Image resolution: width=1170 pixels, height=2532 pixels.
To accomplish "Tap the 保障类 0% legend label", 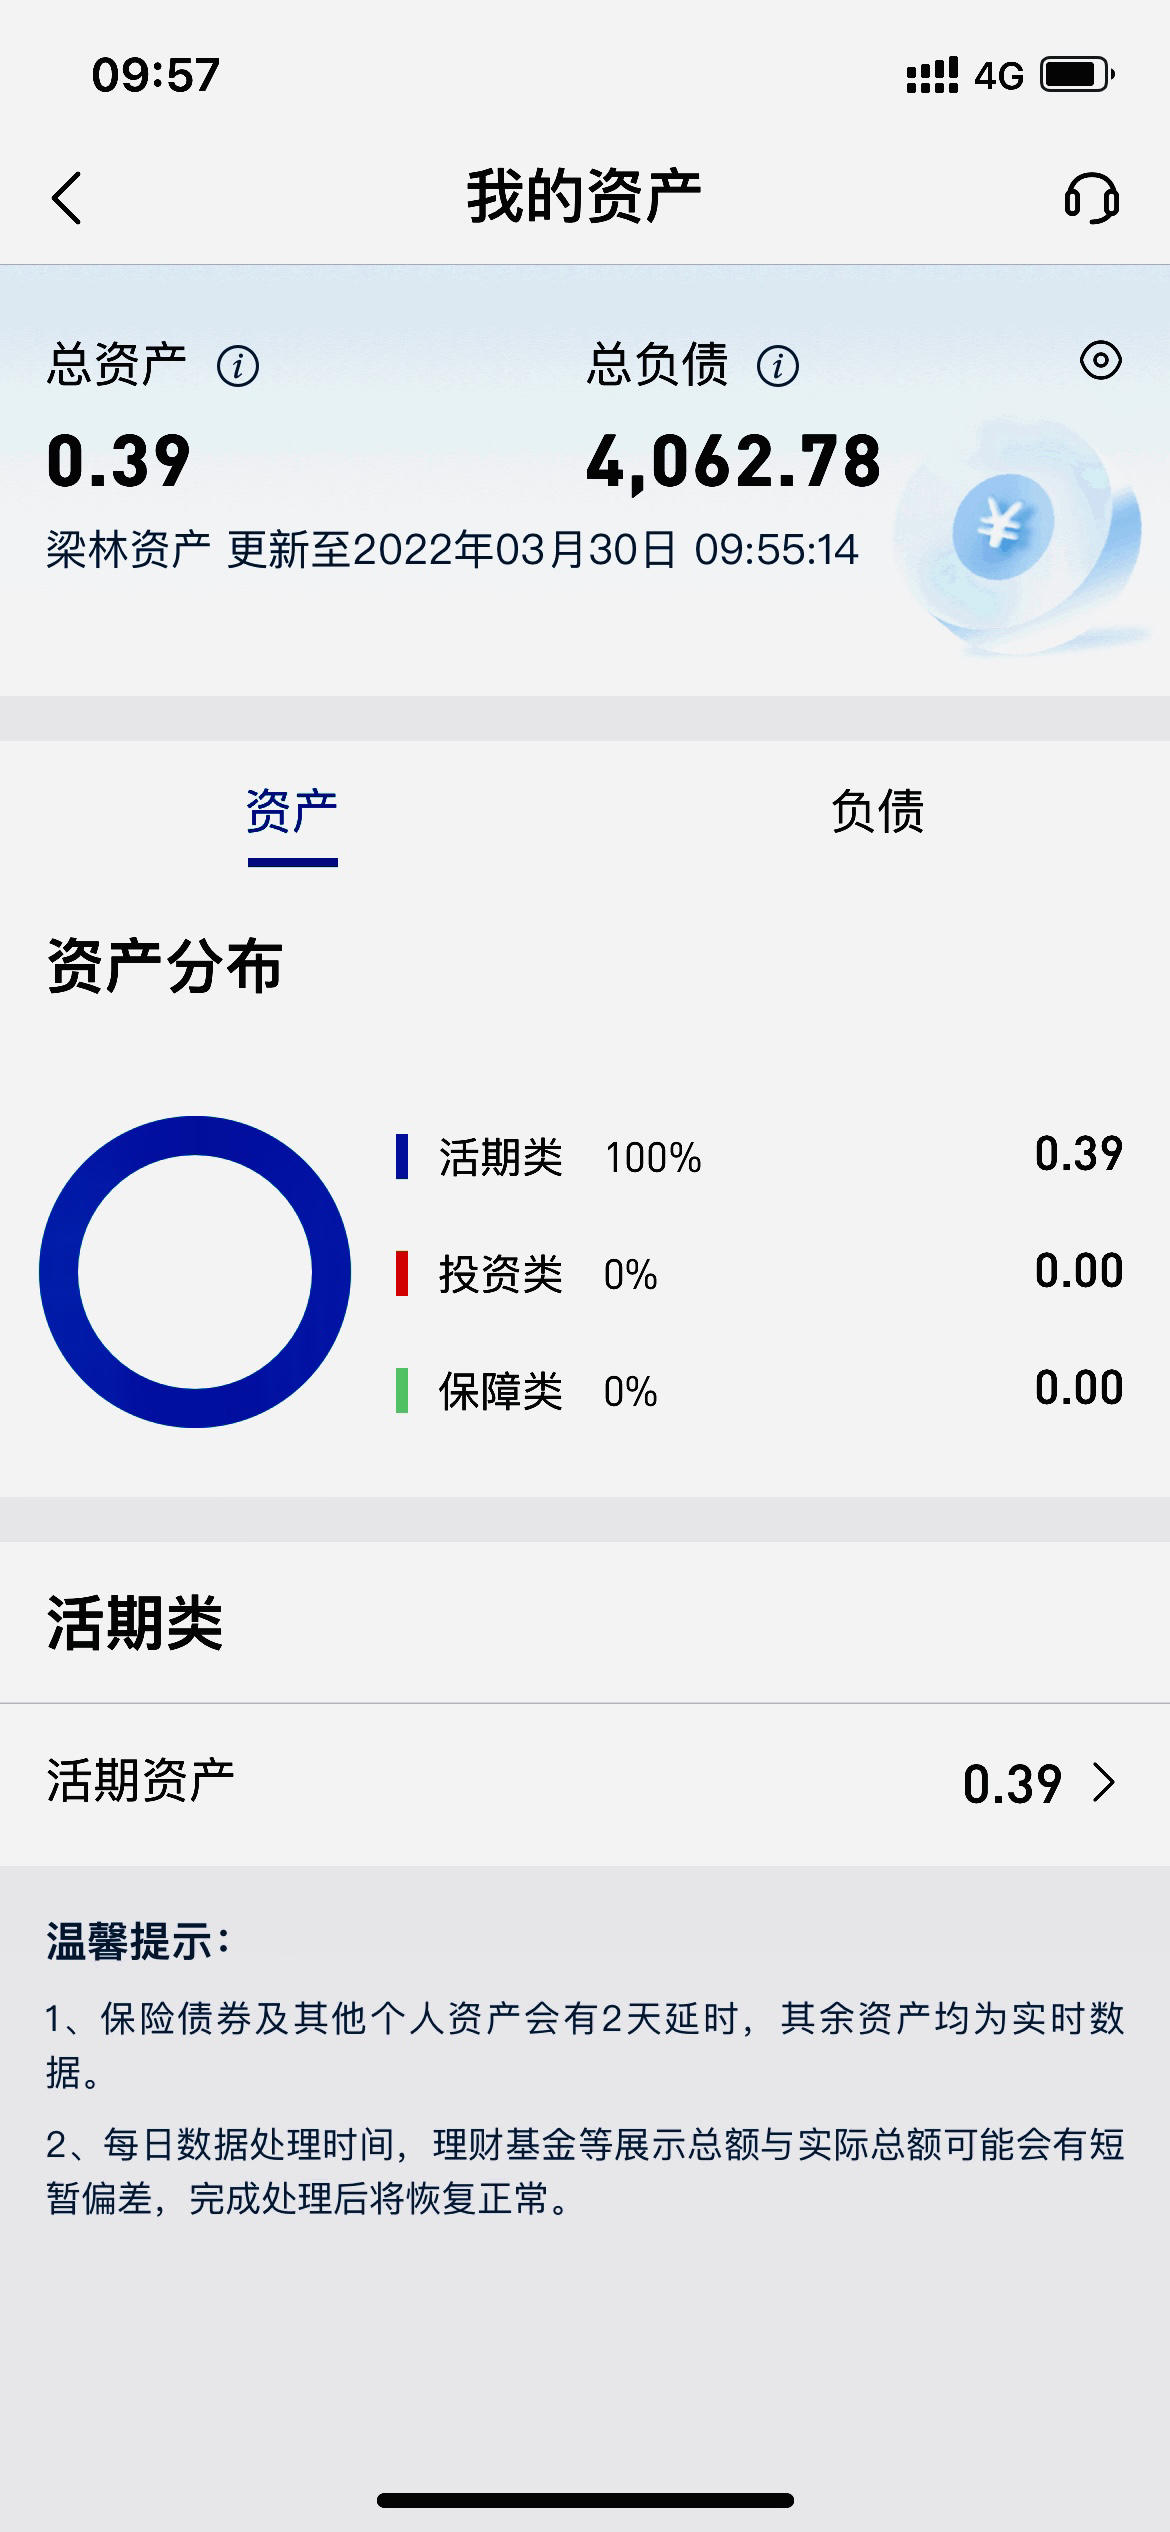I will [548, 1391].
